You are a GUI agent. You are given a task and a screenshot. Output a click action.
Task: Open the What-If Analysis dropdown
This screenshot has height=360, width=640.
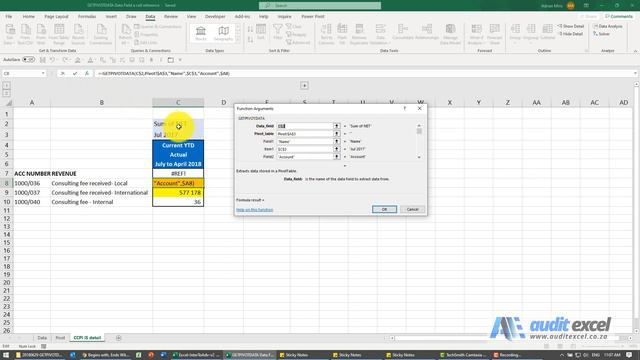[476, 43]
